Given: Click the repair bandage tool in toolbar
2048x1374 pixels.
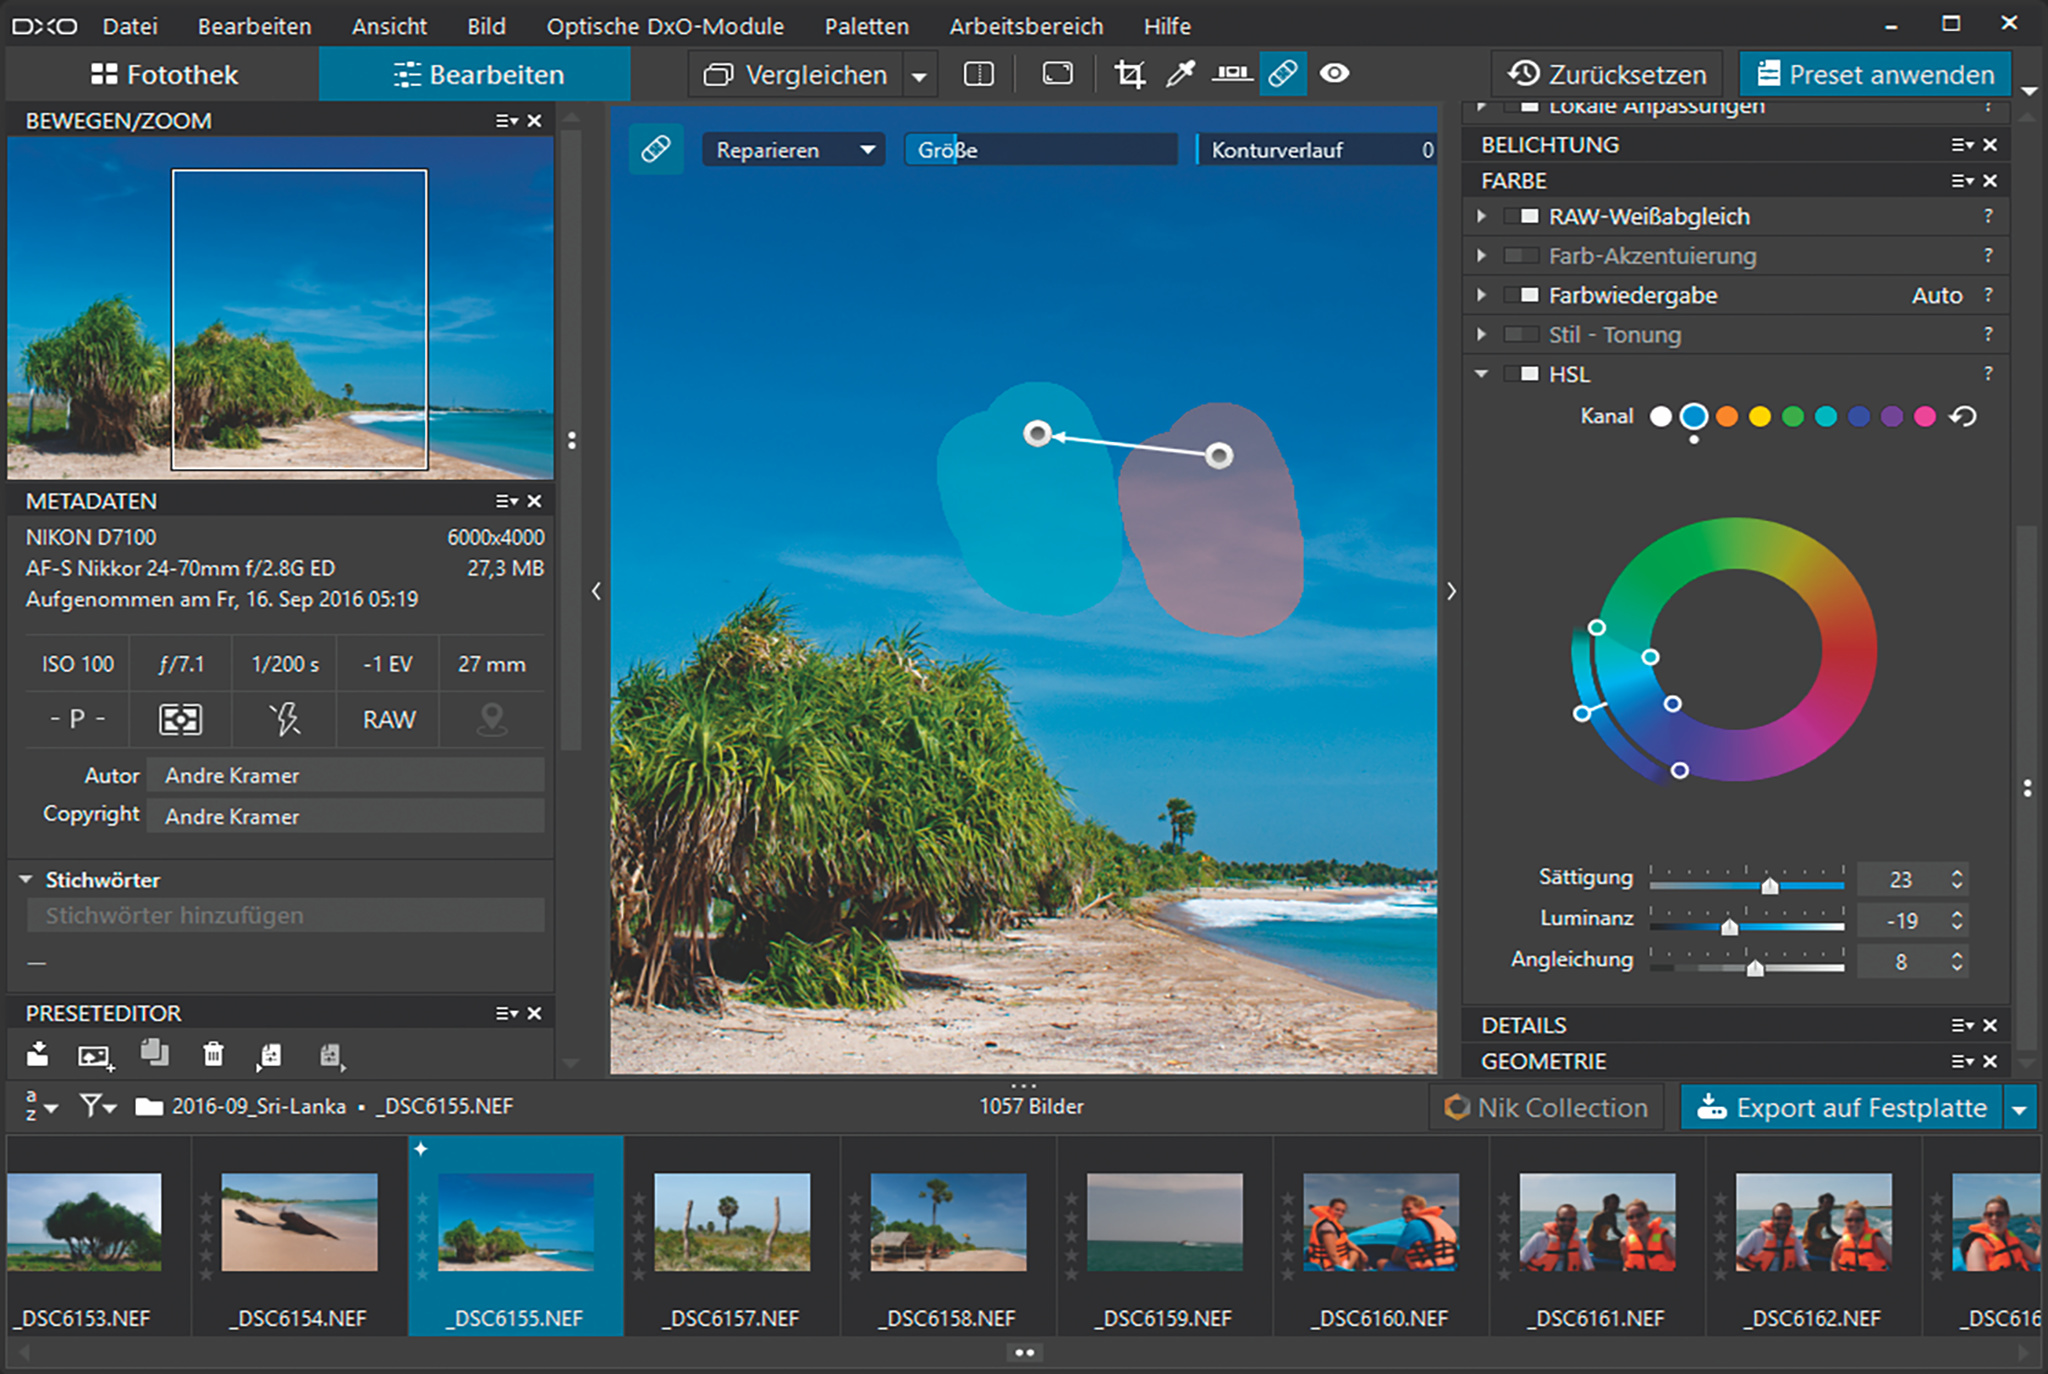Looking at the screenshot, I should click(x=1283, y=74).
